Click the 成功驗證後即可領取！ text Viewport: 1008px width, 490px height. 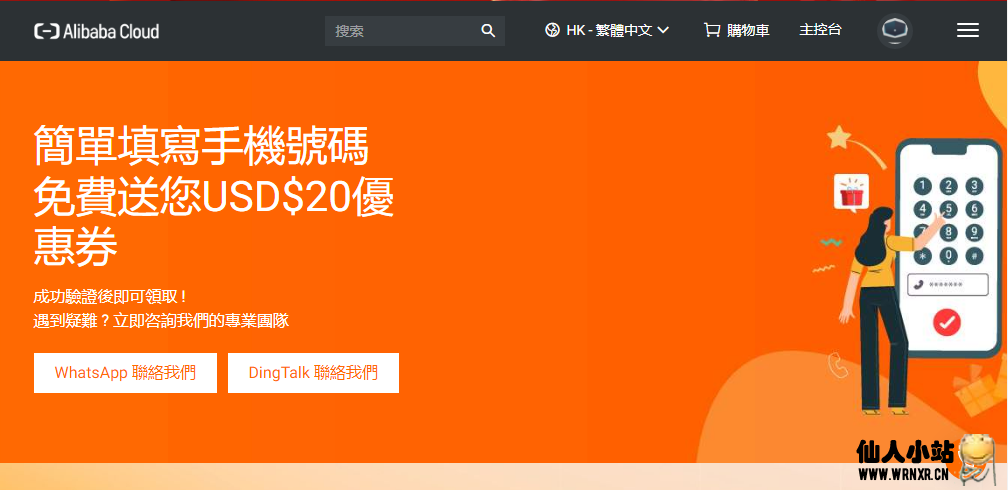coord(111,297)
